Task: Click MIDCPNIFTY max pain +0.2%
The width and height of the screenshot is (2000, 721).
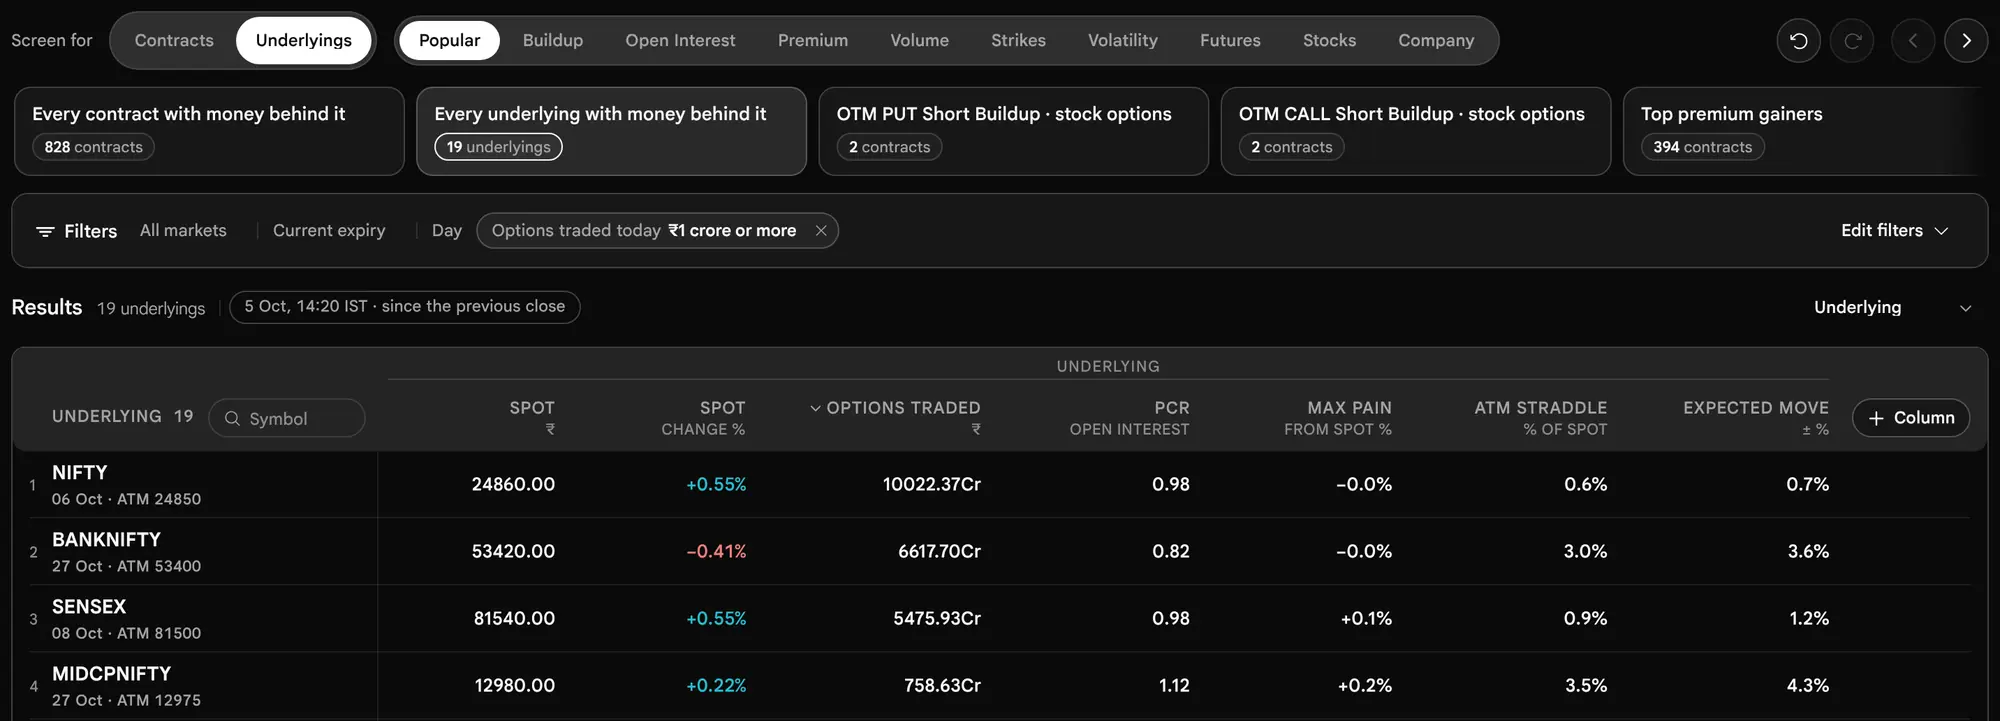Action: [x=1365, y=686]
